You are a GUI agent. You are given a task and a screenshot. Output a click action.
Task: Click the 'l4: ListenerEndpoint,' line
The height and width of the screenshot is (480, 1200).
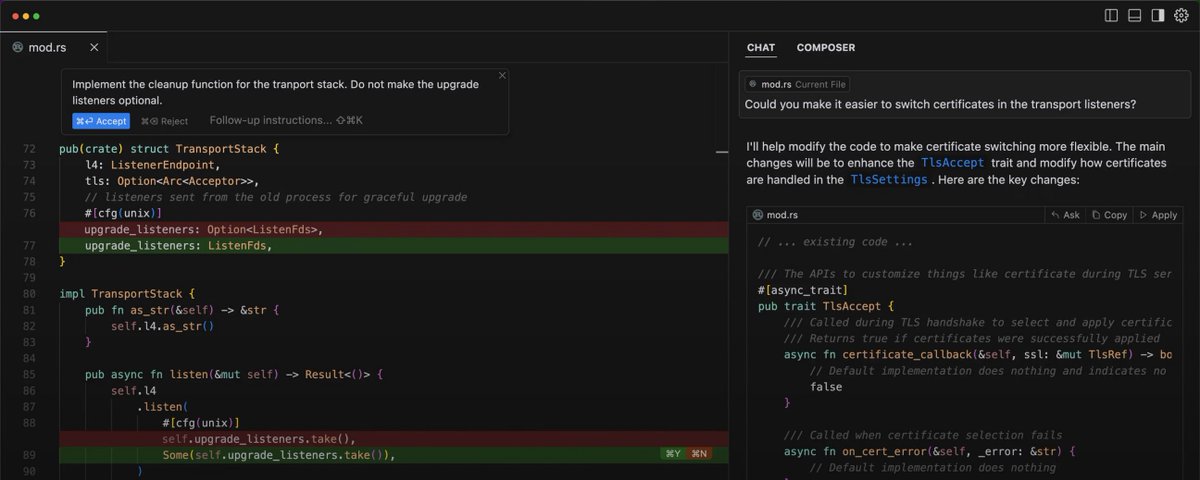tap(152, 165)
